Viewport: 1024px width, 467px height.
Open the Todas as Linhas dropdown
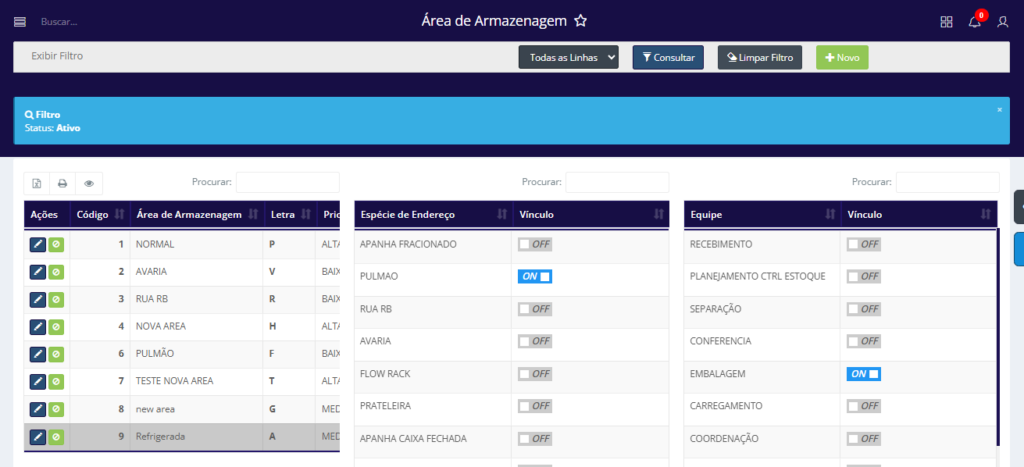(568, 58)
